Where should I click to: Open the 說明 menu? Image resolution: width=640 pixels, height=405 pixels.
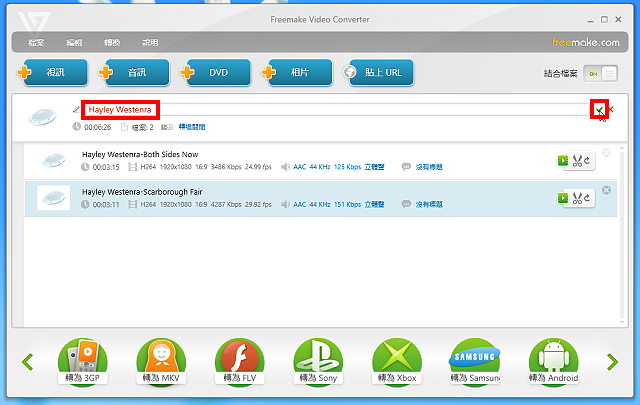coord(150,42)
